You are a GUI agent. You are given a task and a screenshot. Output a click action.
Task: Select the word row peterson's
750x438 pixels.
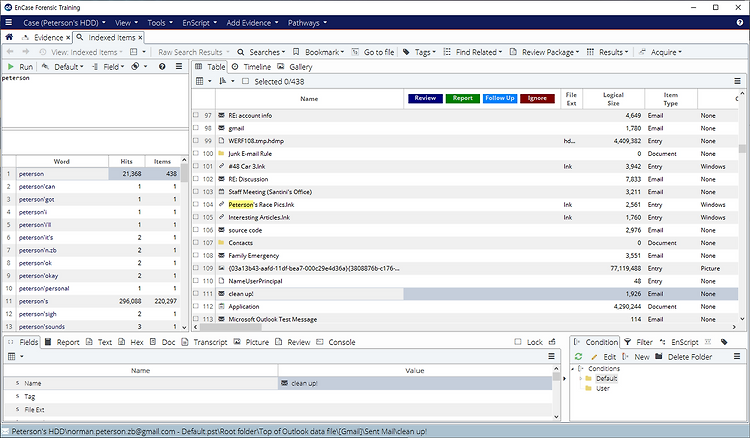tap(91, 301)
